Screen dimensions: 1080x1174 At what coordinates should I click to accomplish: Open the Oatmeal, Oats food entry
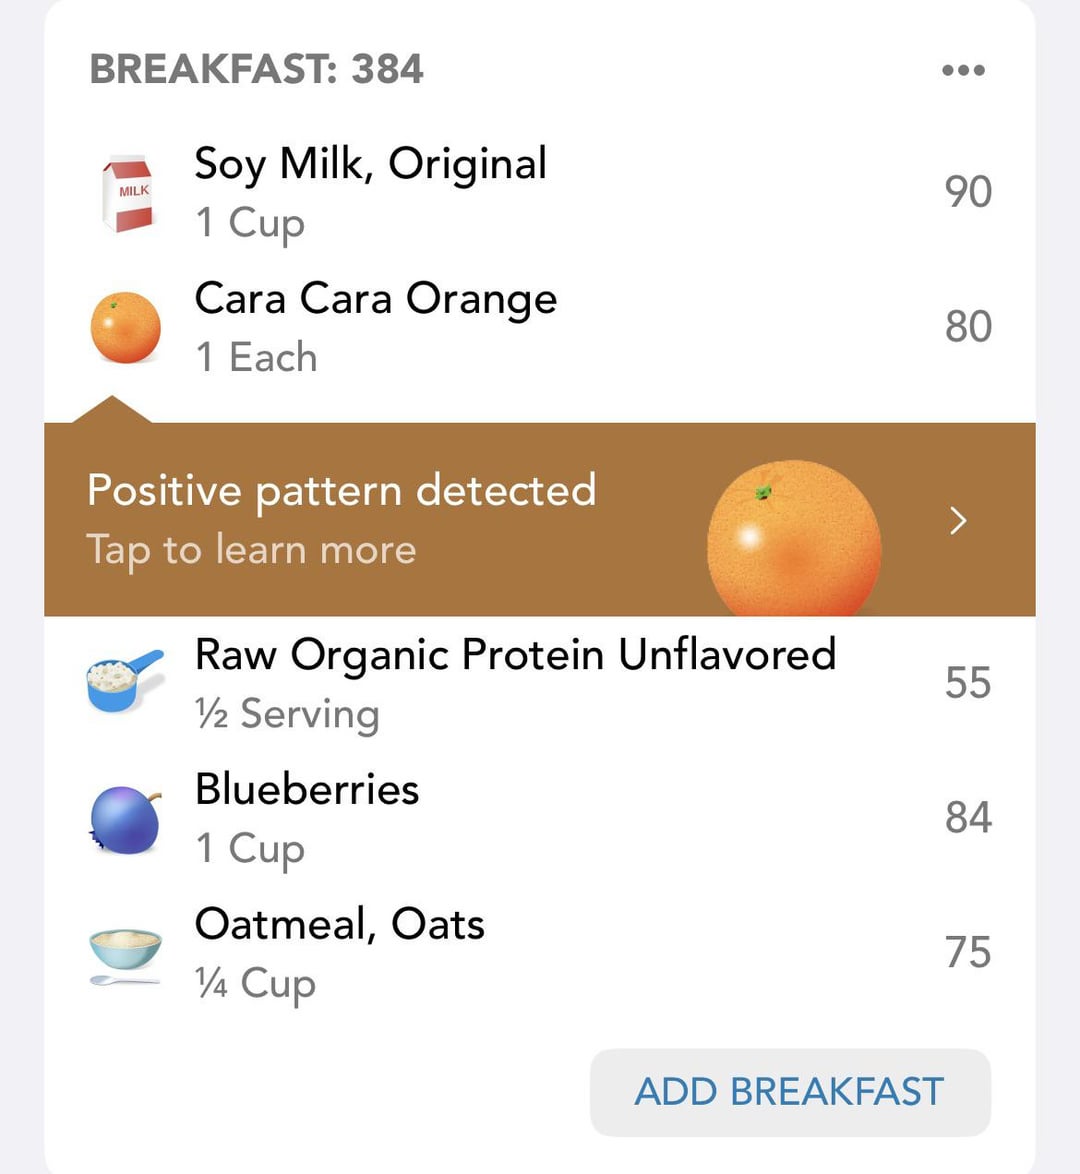click(x=540, y=952)
